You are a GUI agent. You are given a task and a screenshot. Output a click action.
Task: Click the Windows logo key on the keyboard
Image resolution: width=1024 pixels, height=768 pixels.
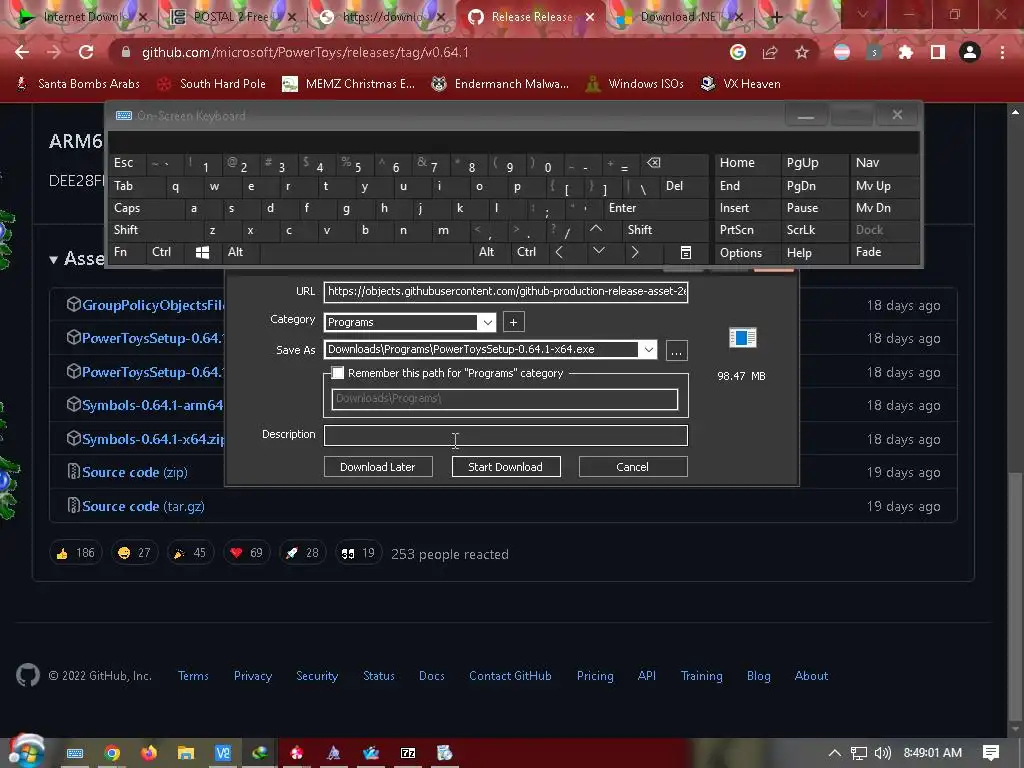[202, 252]
